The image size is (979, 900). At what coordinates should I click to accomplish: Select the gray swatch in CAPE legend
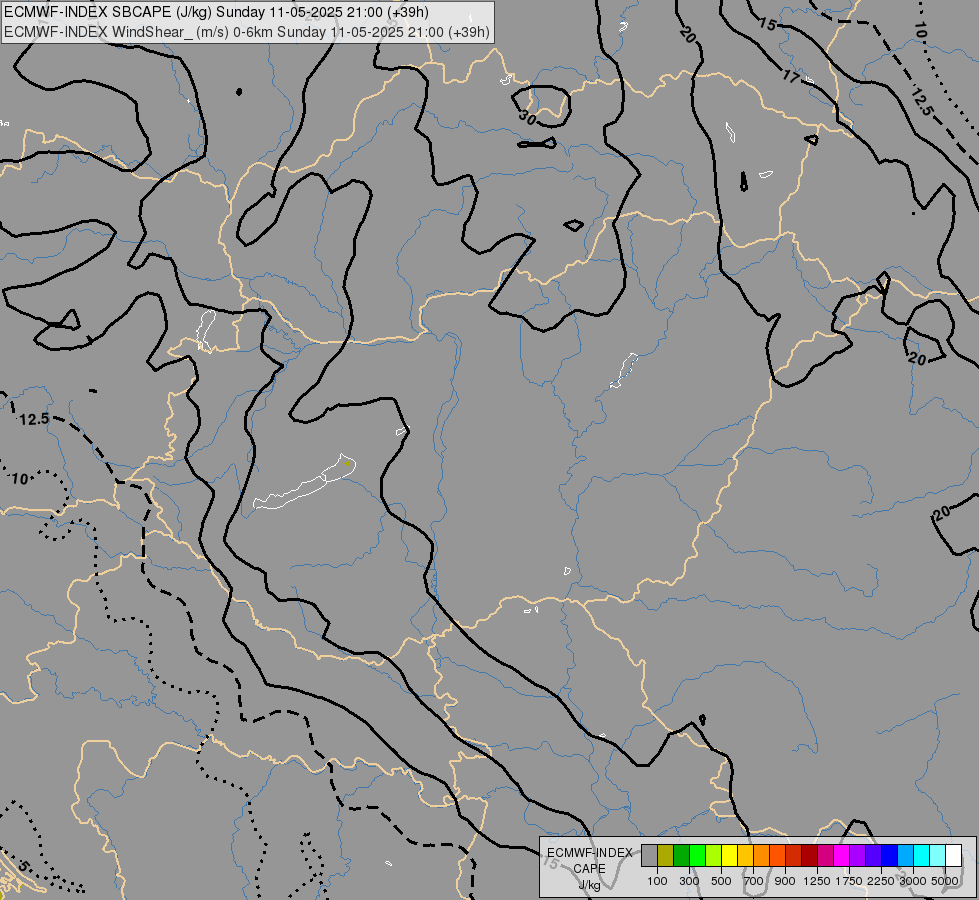649,855
